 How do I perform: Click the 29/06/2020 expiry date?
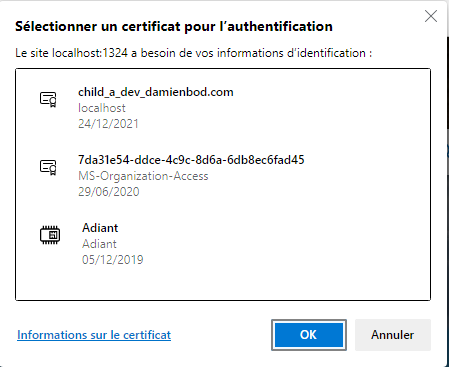(108, 192)
